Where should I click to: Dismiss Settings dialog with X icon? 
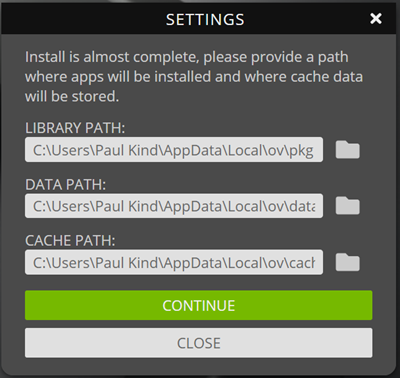coord(376,18)
